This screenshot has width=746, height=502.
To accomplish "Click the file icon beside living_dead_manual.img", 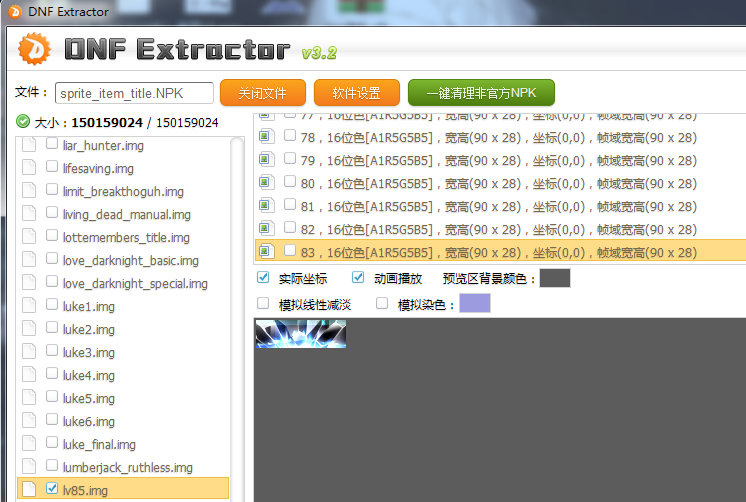I will (x=29, y=214).
